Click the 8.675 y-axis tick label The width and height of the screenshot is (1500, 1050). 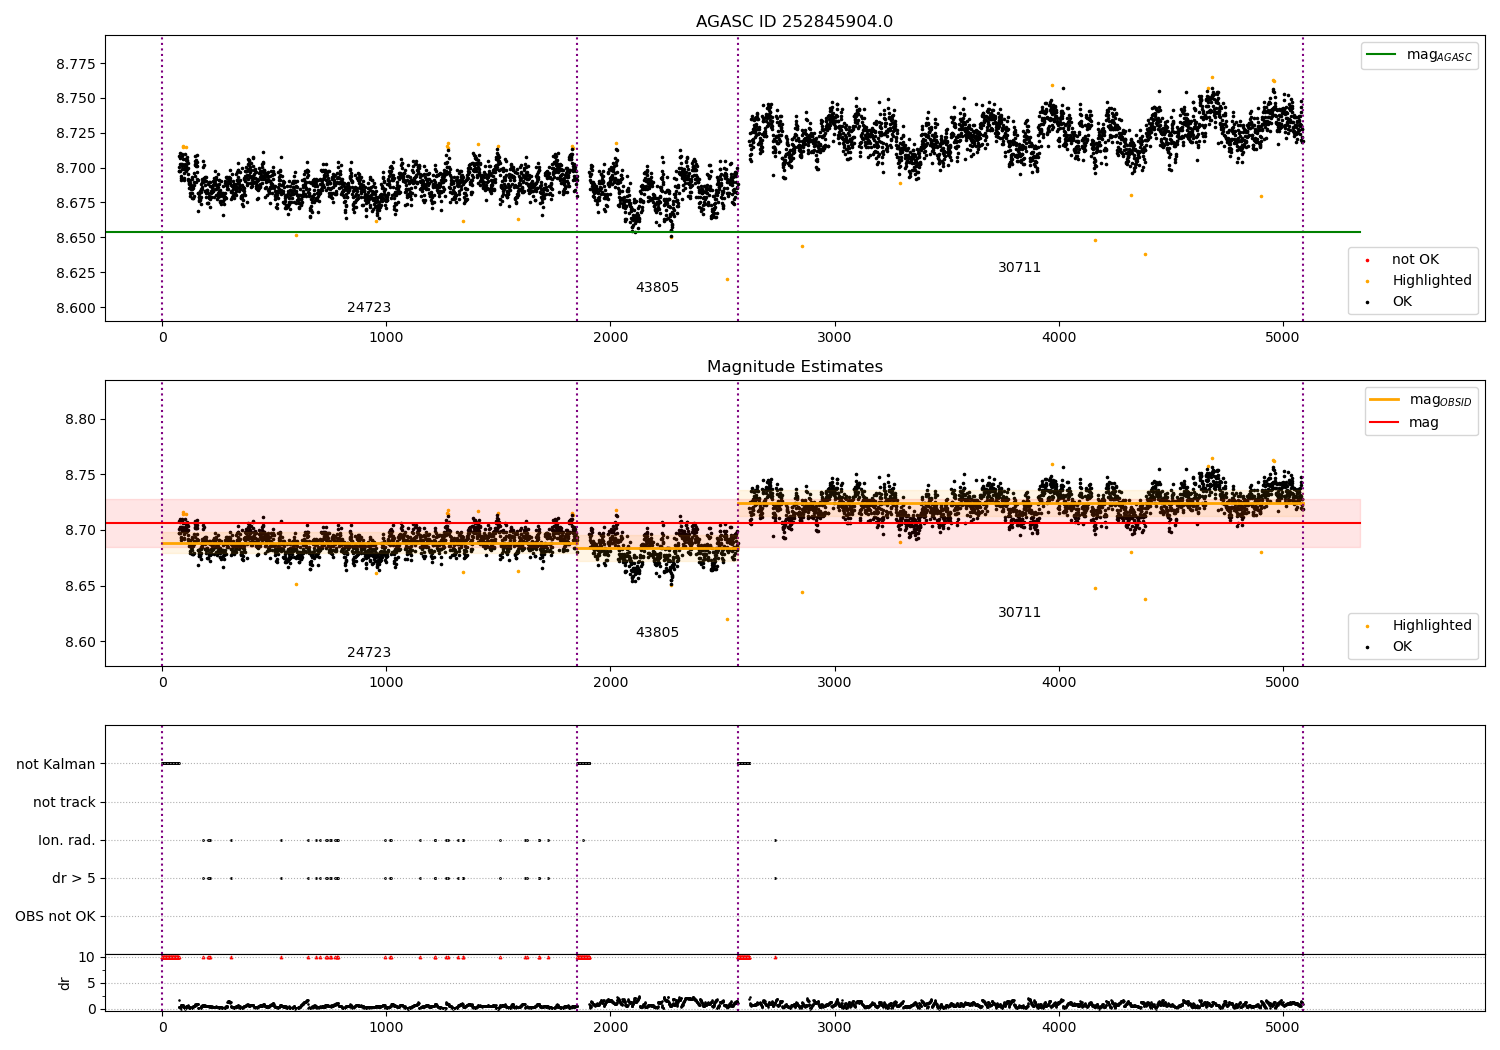click(76, 203)
